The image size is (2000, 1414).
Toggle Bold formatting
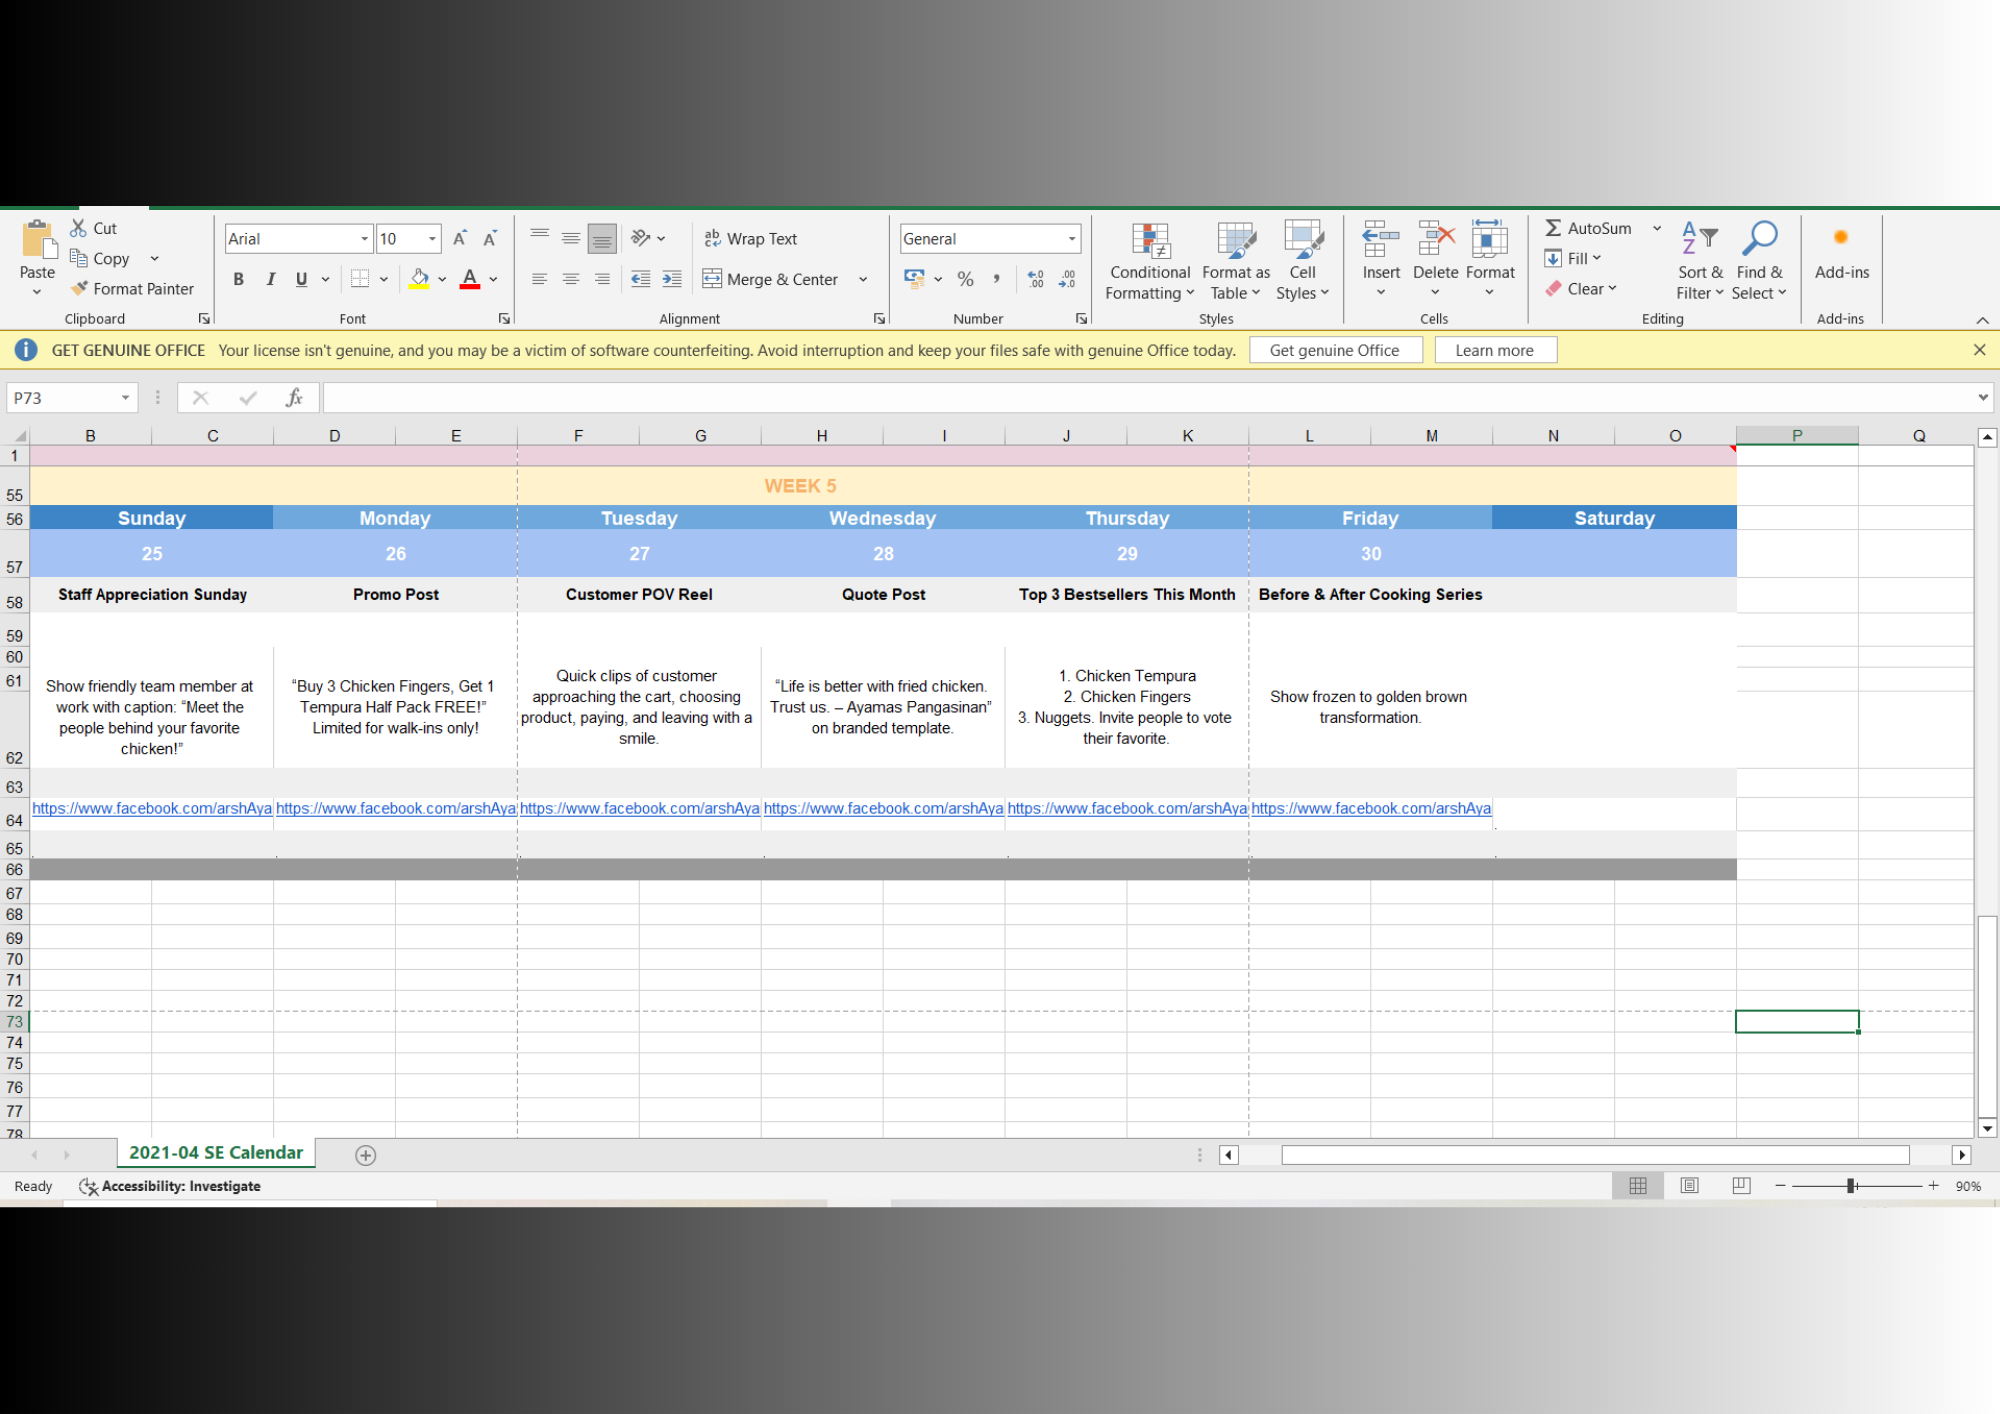coord(238,279)
